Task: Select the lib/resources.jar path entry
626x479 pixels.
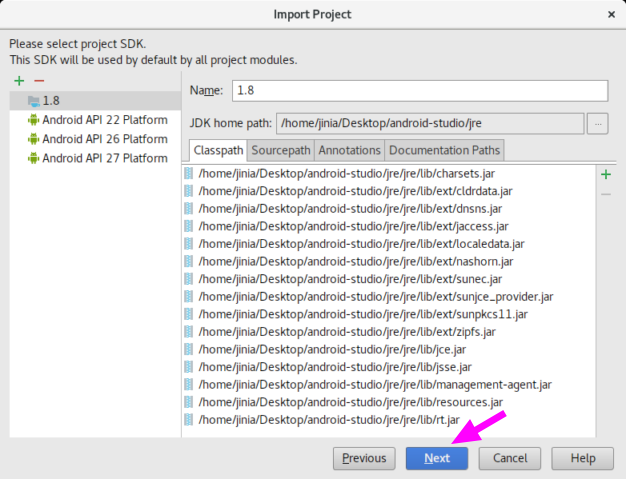Action: click(x=389, y=402)
